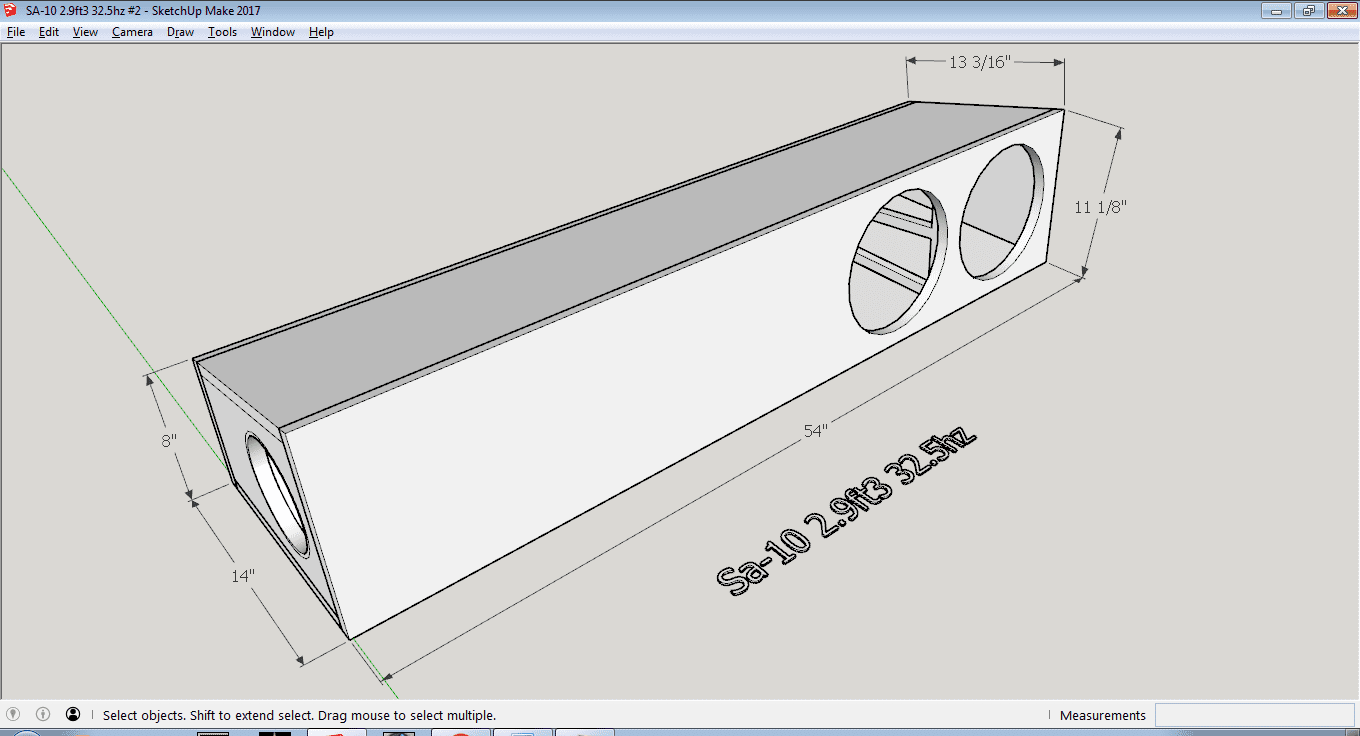Select the 54" dimension label
1360x736 pixels.
(816, 431)
